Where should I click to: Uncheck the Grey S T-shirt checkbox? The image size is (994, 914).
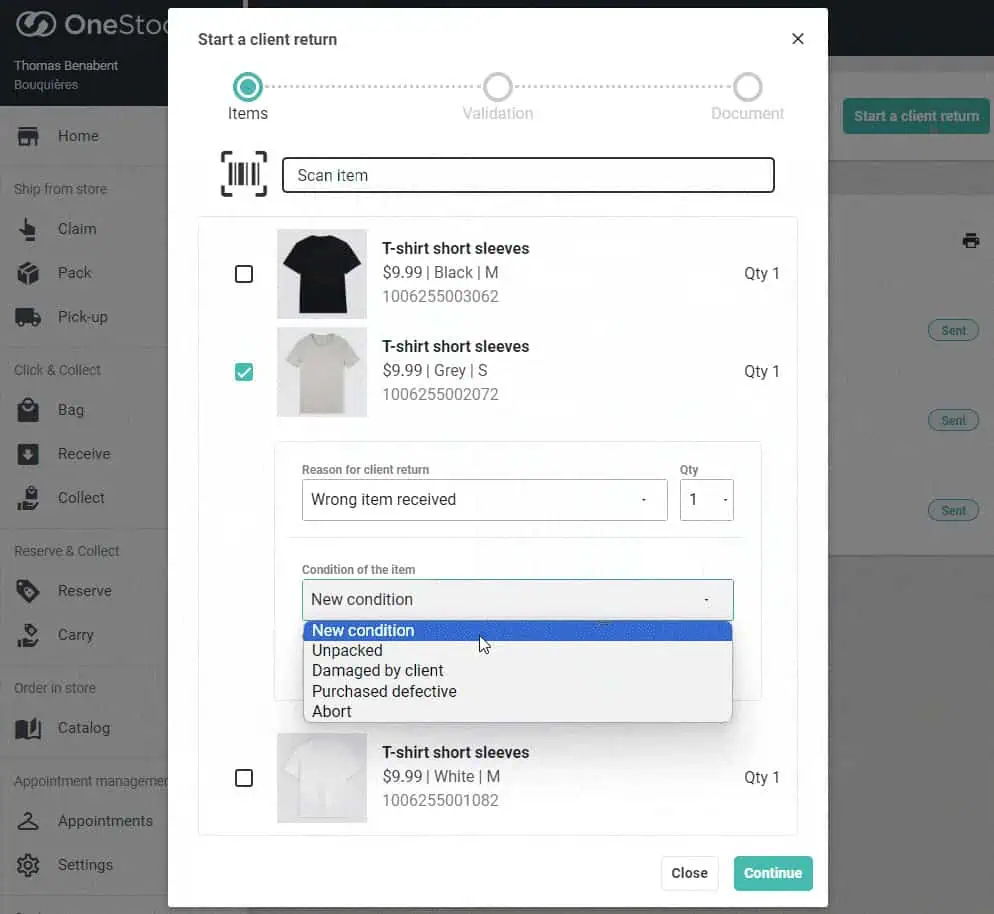point(243,372)
